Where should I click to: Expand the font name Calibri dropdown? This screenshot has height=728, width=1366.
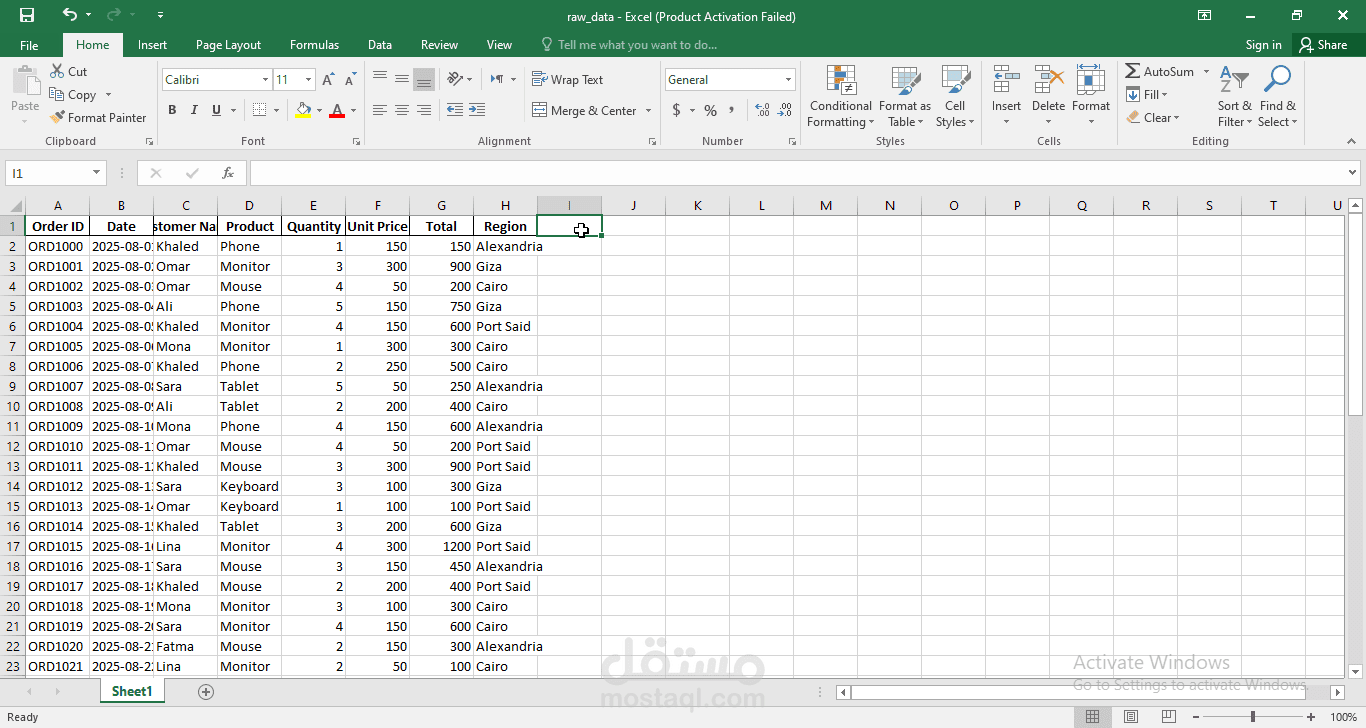click(x=265, y=80)
